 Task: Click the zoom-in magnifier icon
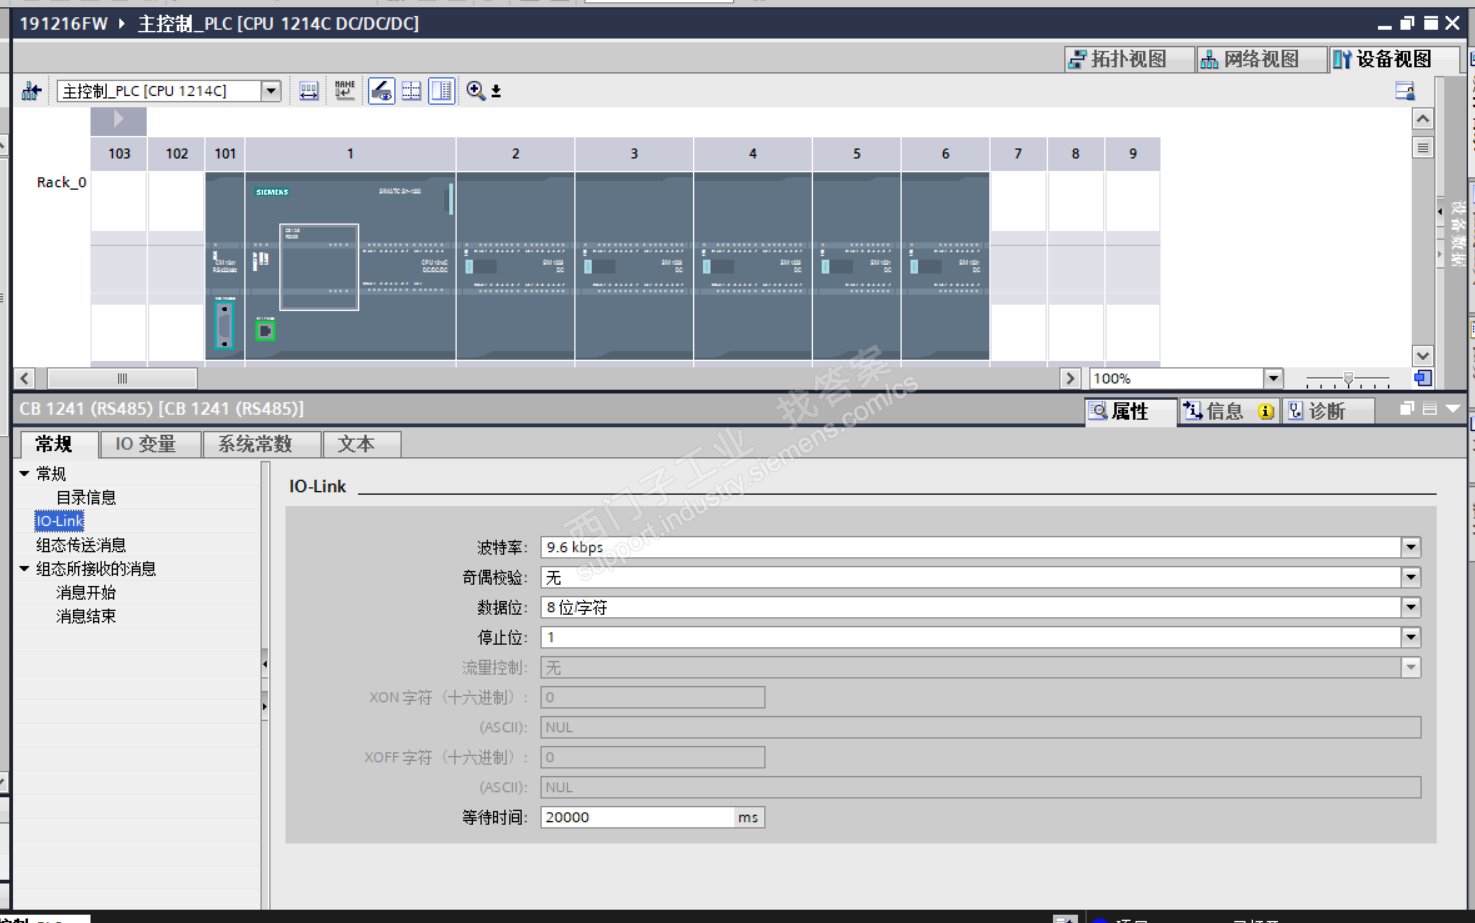point(475,91)
